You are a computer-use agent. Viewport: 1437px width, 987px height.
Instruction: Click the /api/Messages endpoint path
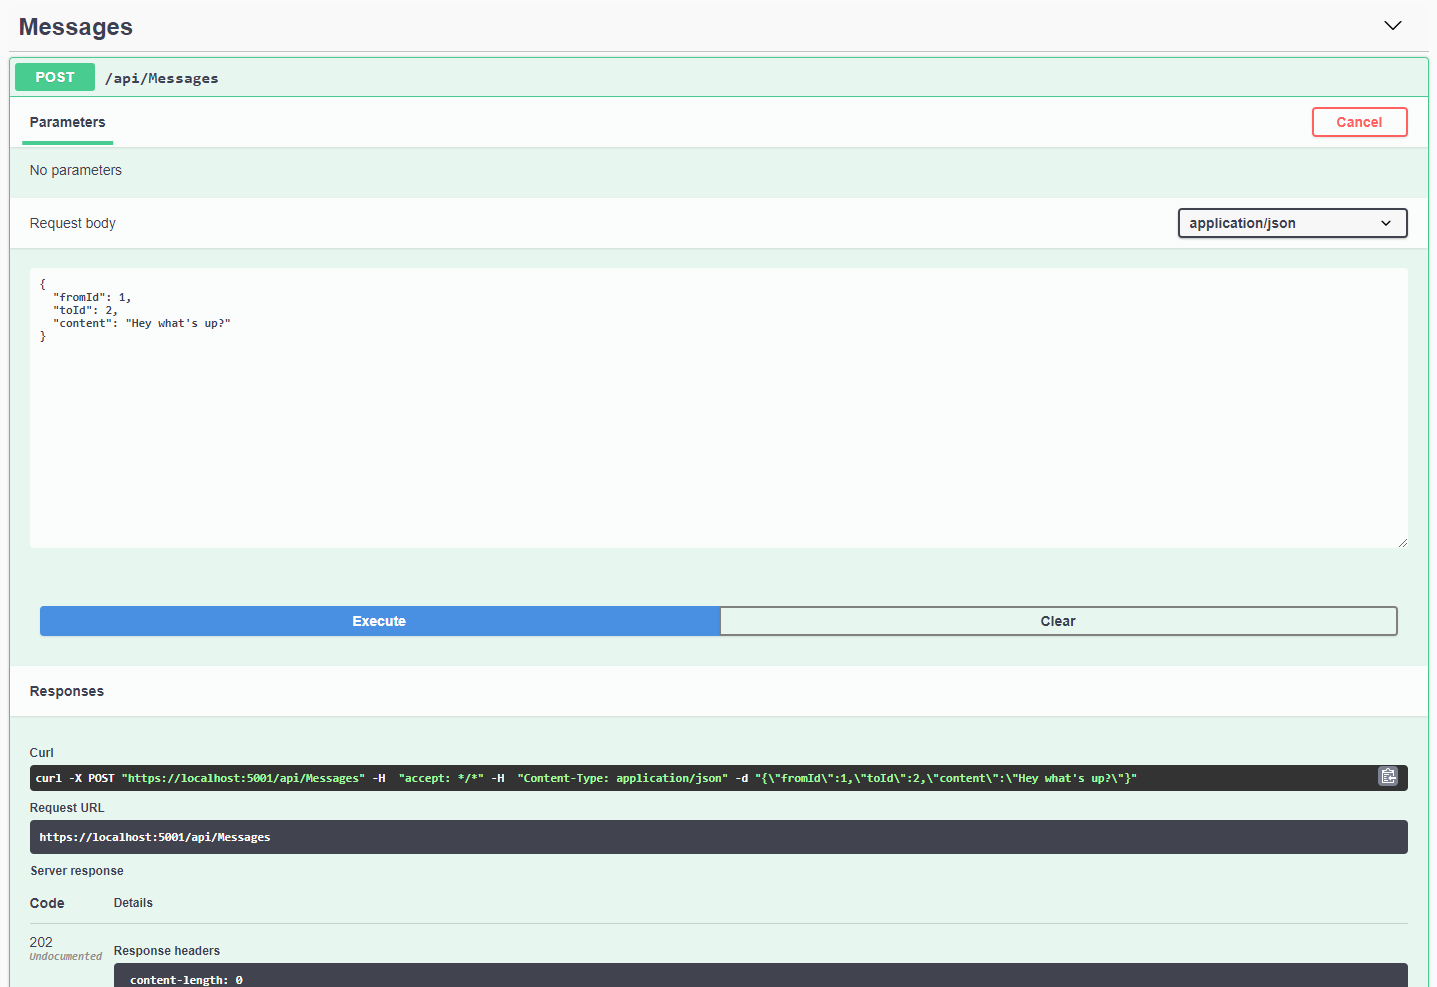coord(162,78)
